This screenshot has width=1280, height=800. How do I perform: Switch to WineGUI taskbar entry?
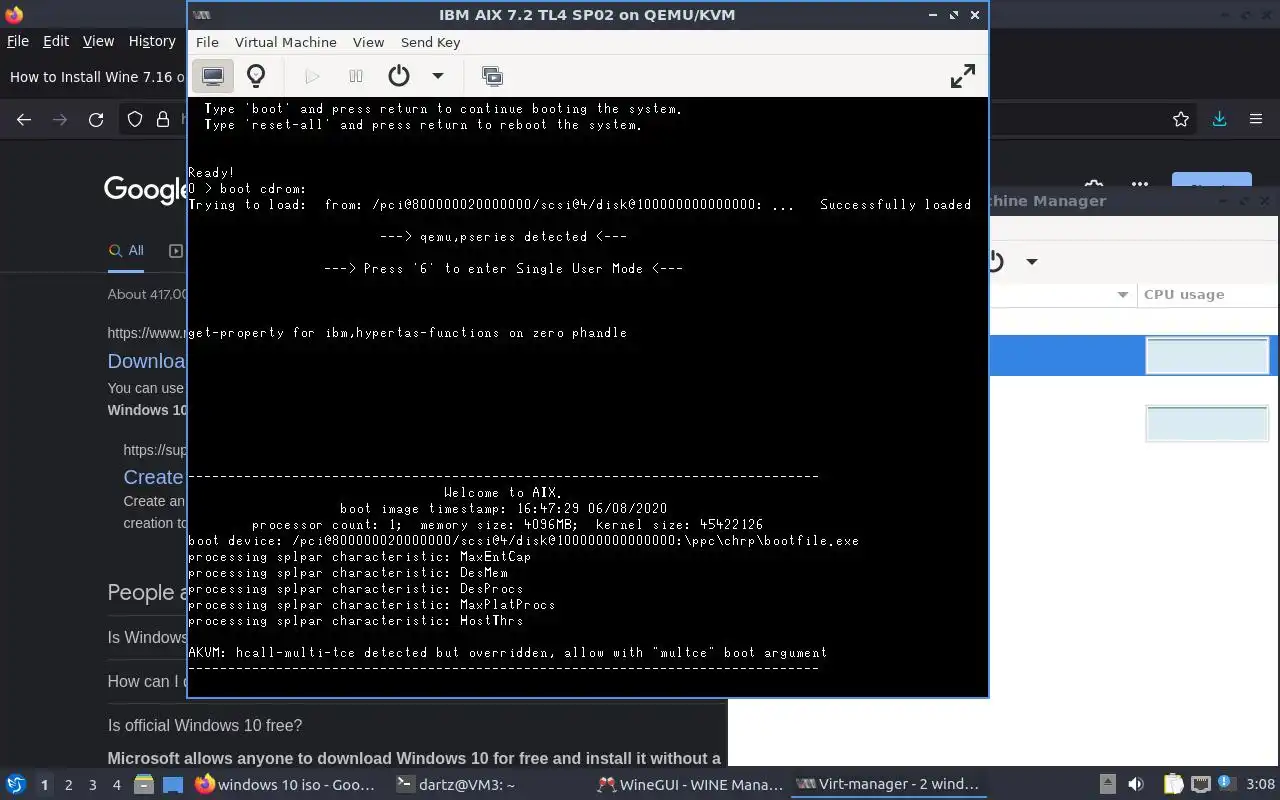pos(690,784)
